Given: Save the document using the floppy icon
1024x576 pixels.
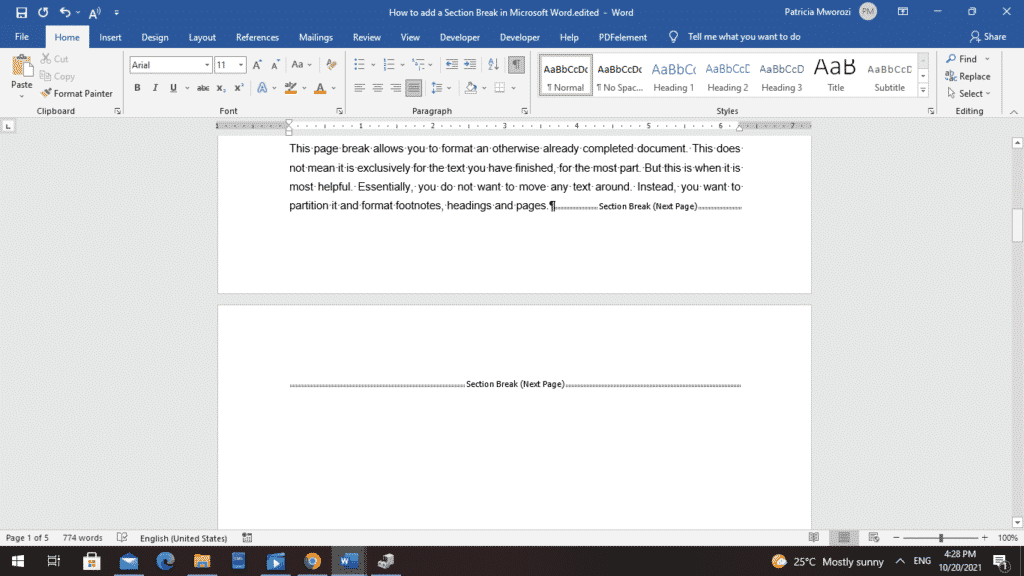Looking at the screenshot, I should tap(22, 12).
